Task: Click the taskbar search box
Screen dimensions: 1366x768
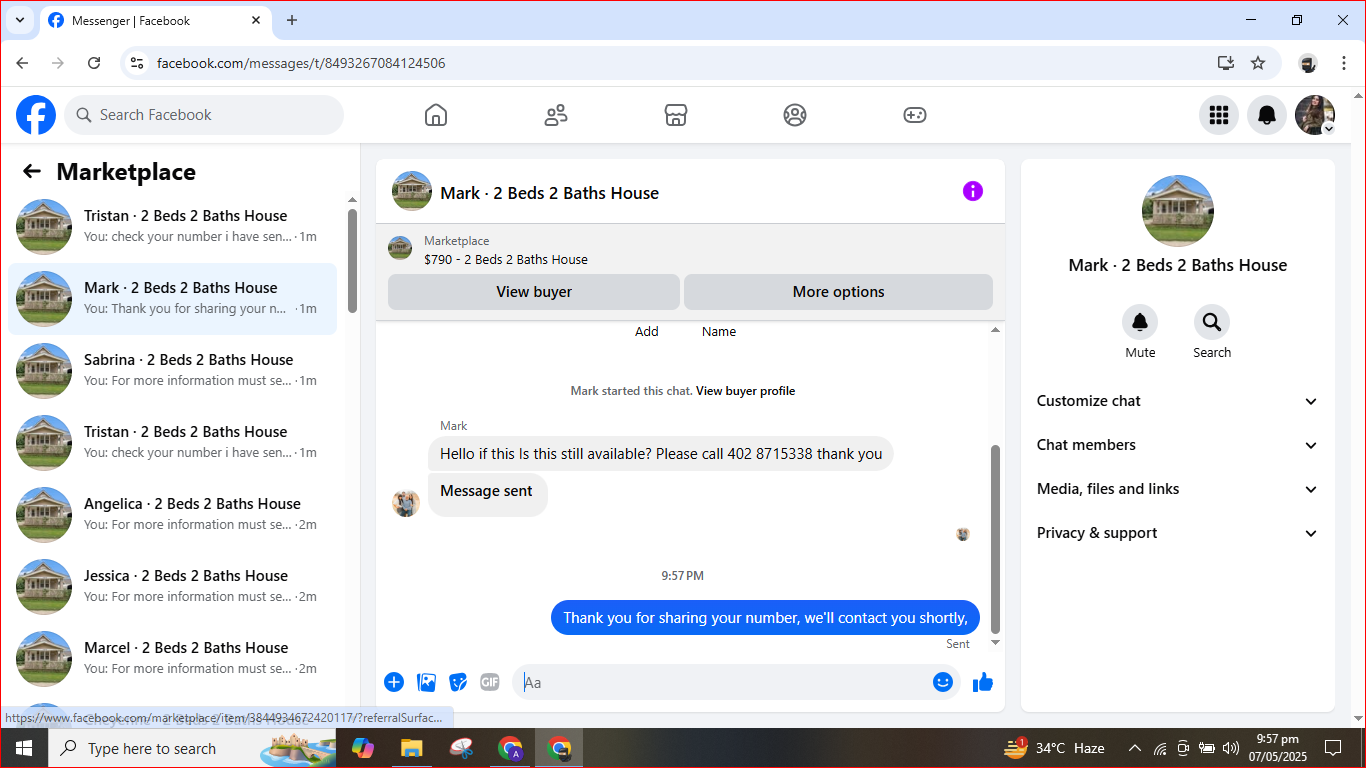Action: click(x=190, y=748)
